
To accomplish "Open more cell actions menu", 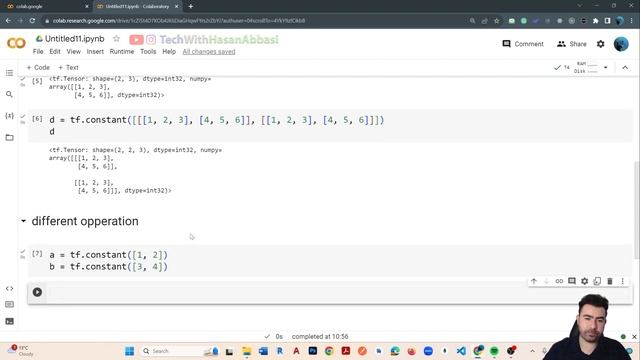I will 622,281.
